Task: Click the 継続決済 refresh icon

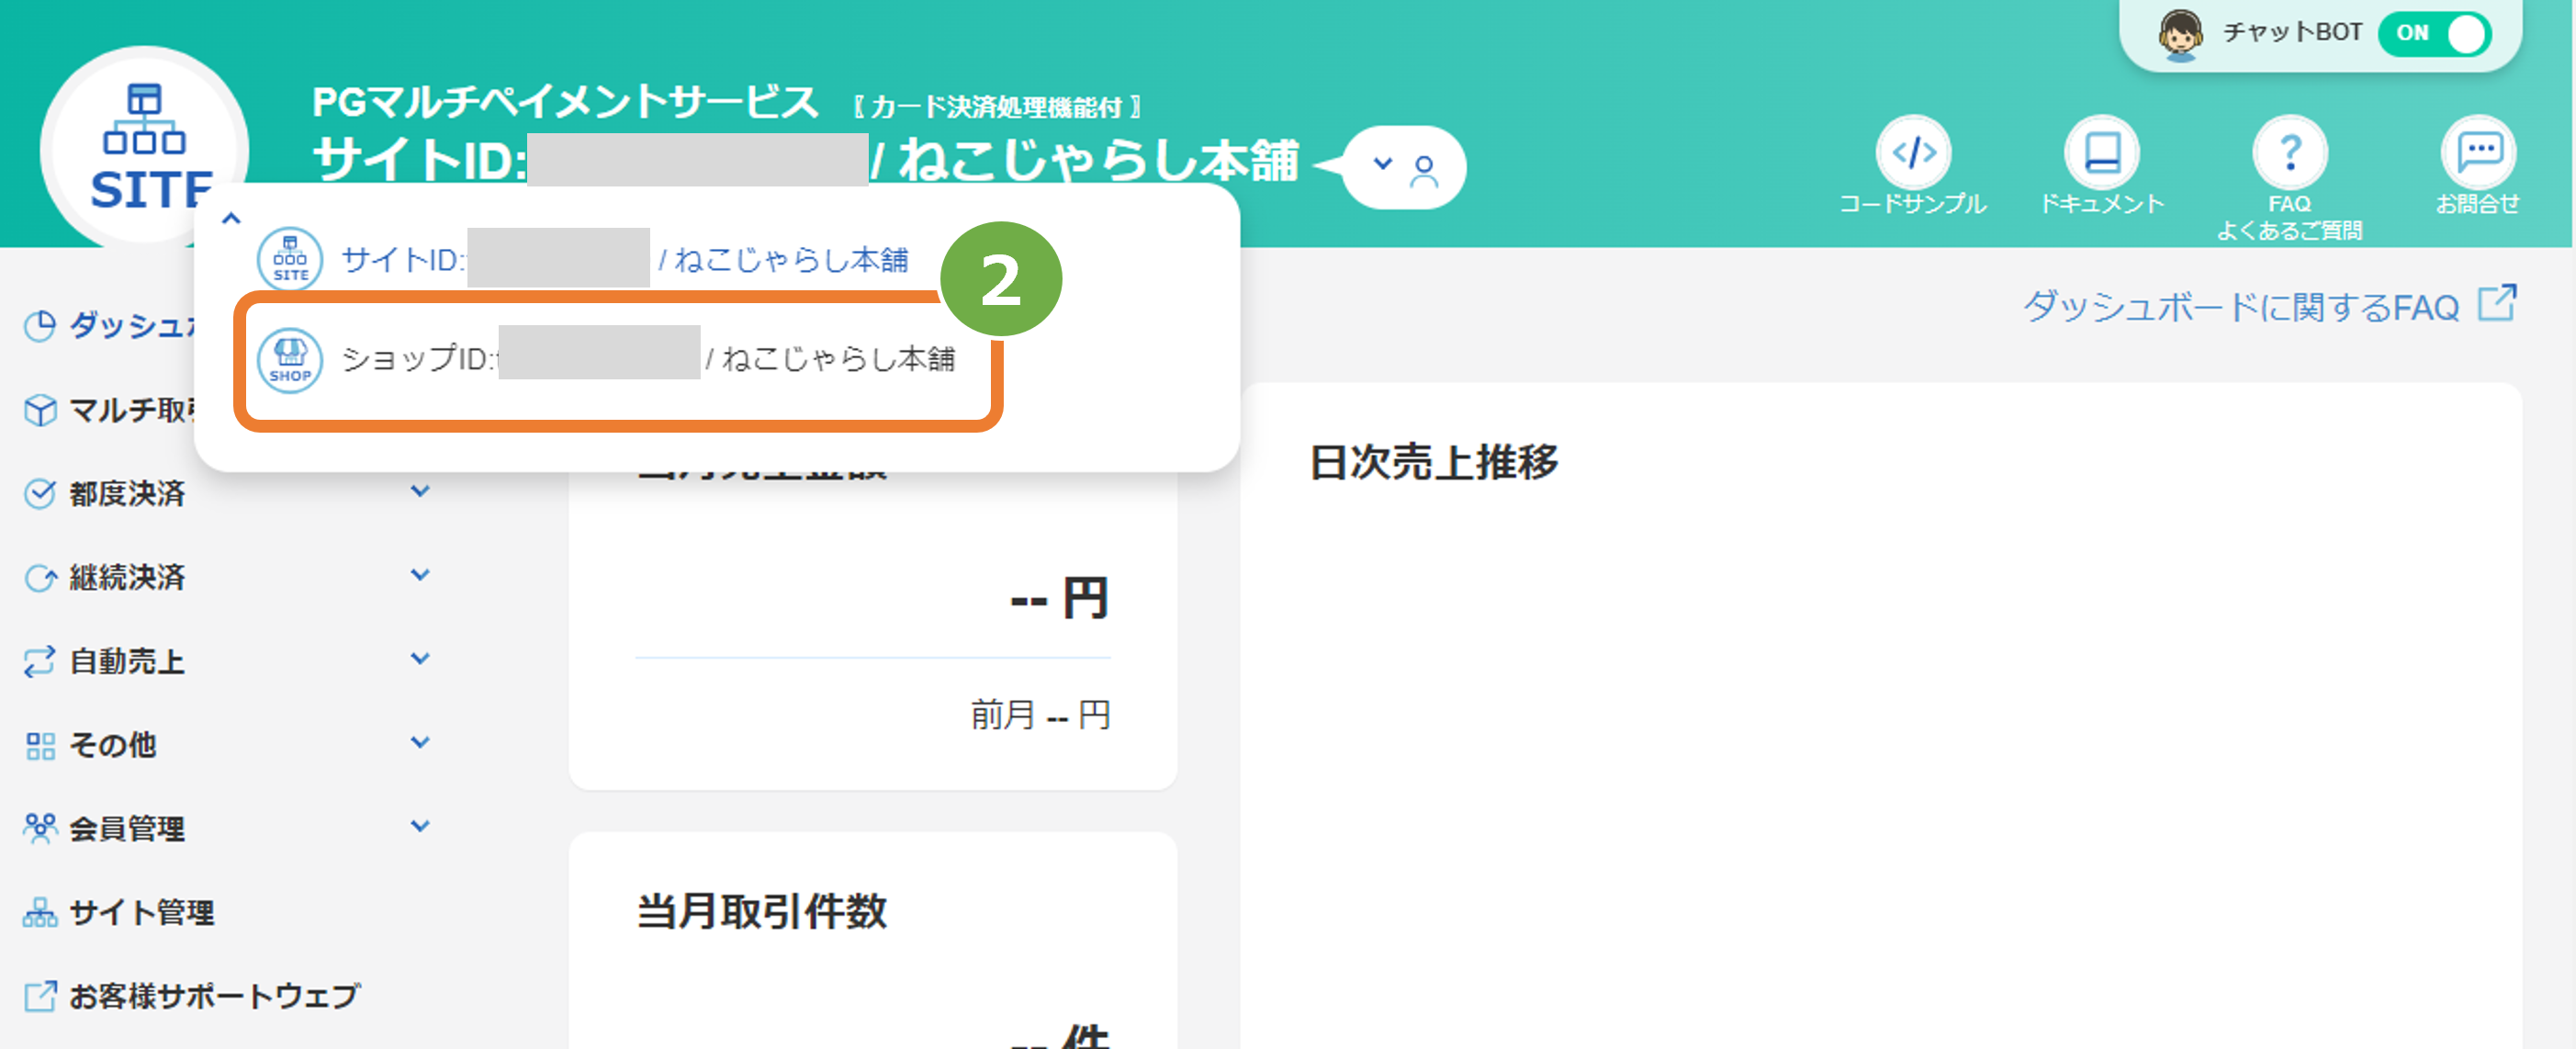Action: [40, 578]
